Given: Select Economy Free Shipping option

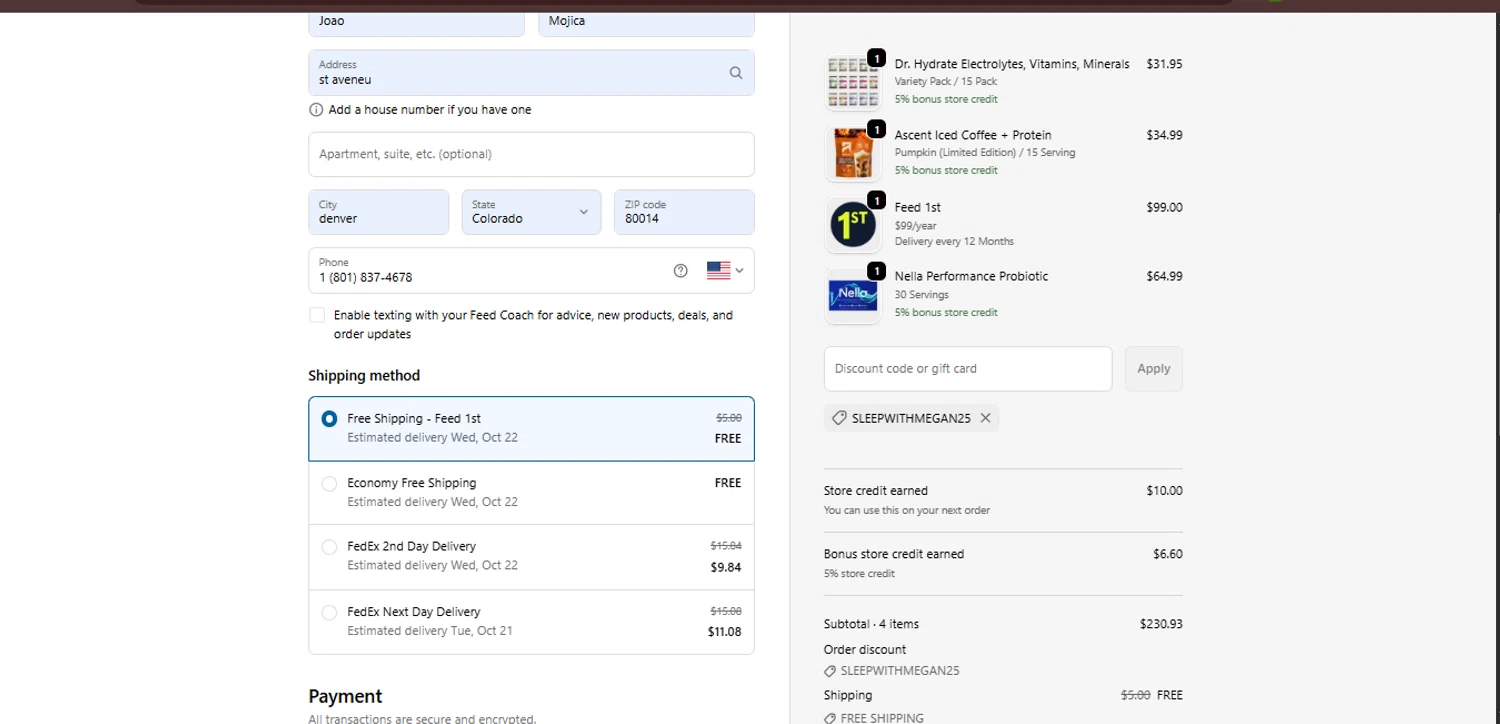Looking at the screenshot, I should coord(531,493).
